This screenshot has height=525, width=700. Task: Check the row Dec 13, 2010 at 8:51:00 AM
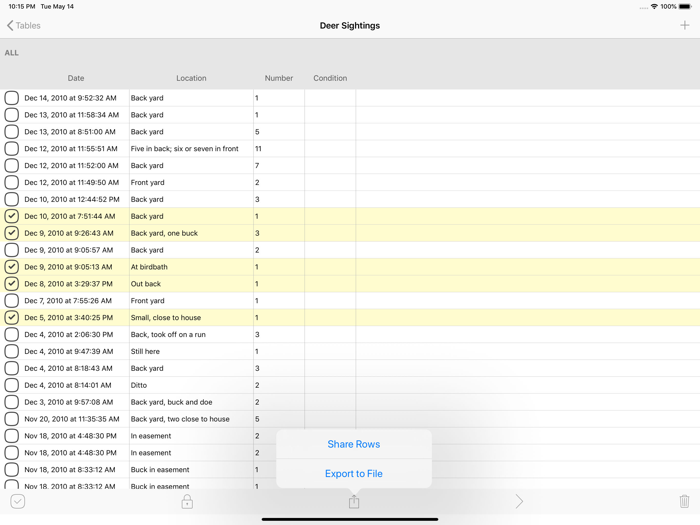point(12,132)
